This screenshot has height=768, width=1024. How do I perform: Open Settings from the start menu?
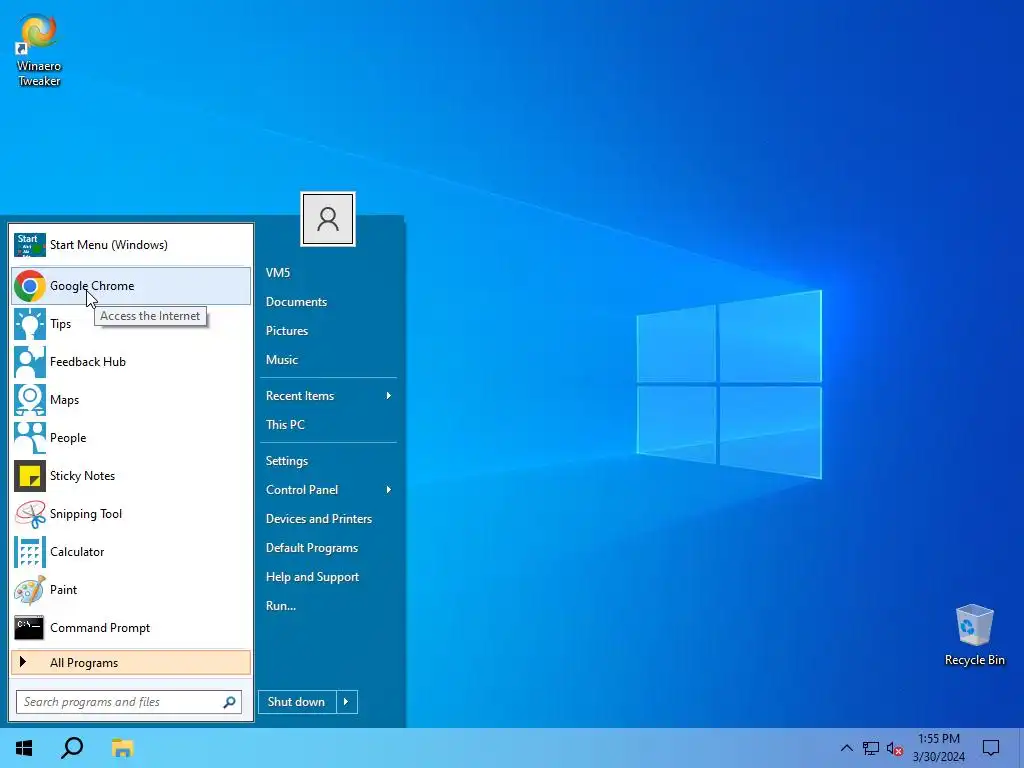point(287,461)
